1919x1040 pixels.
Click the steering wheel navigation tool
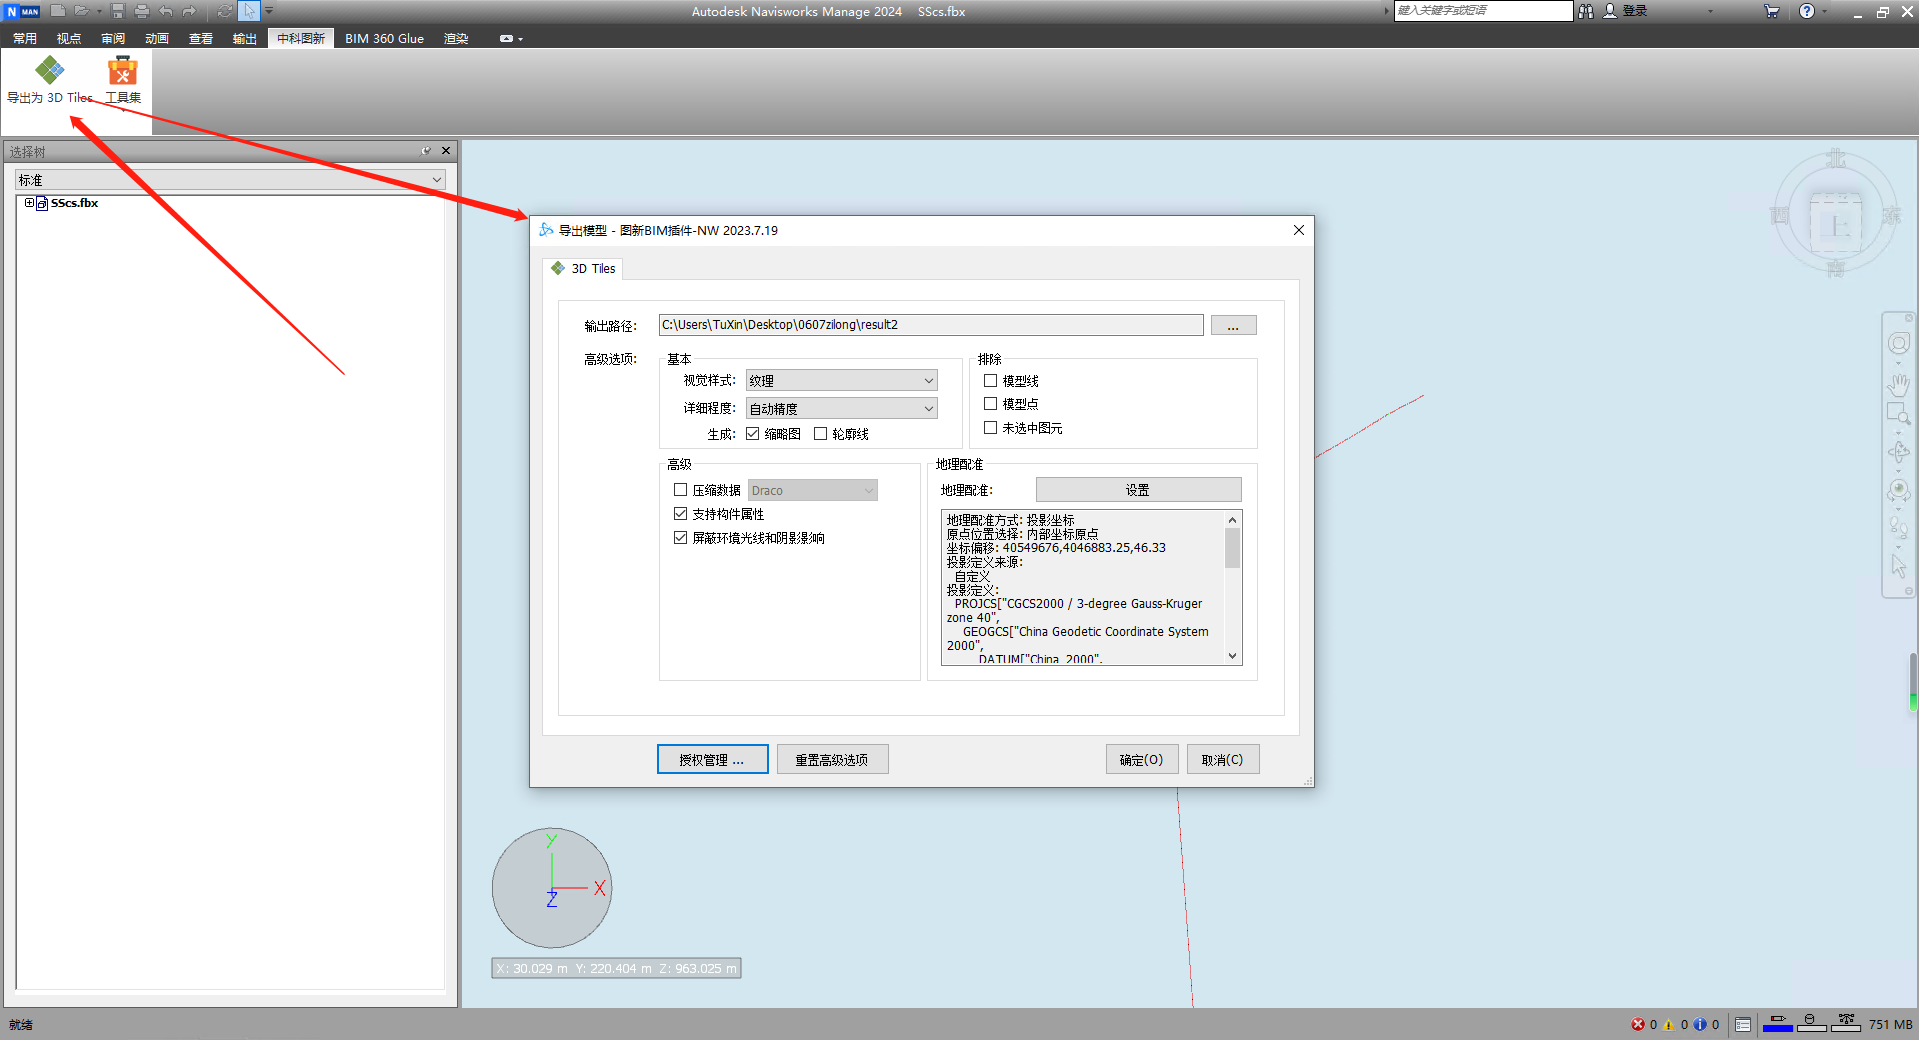pyautogui.click(x=1898, y=344)
